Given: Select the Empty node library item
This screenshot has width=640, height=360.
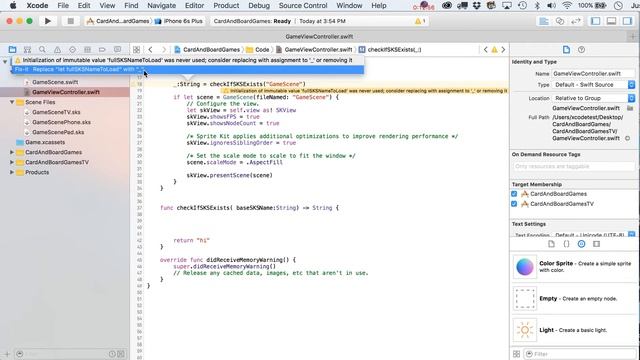Looking at the screenshot, I should click(x=573, y=298).
